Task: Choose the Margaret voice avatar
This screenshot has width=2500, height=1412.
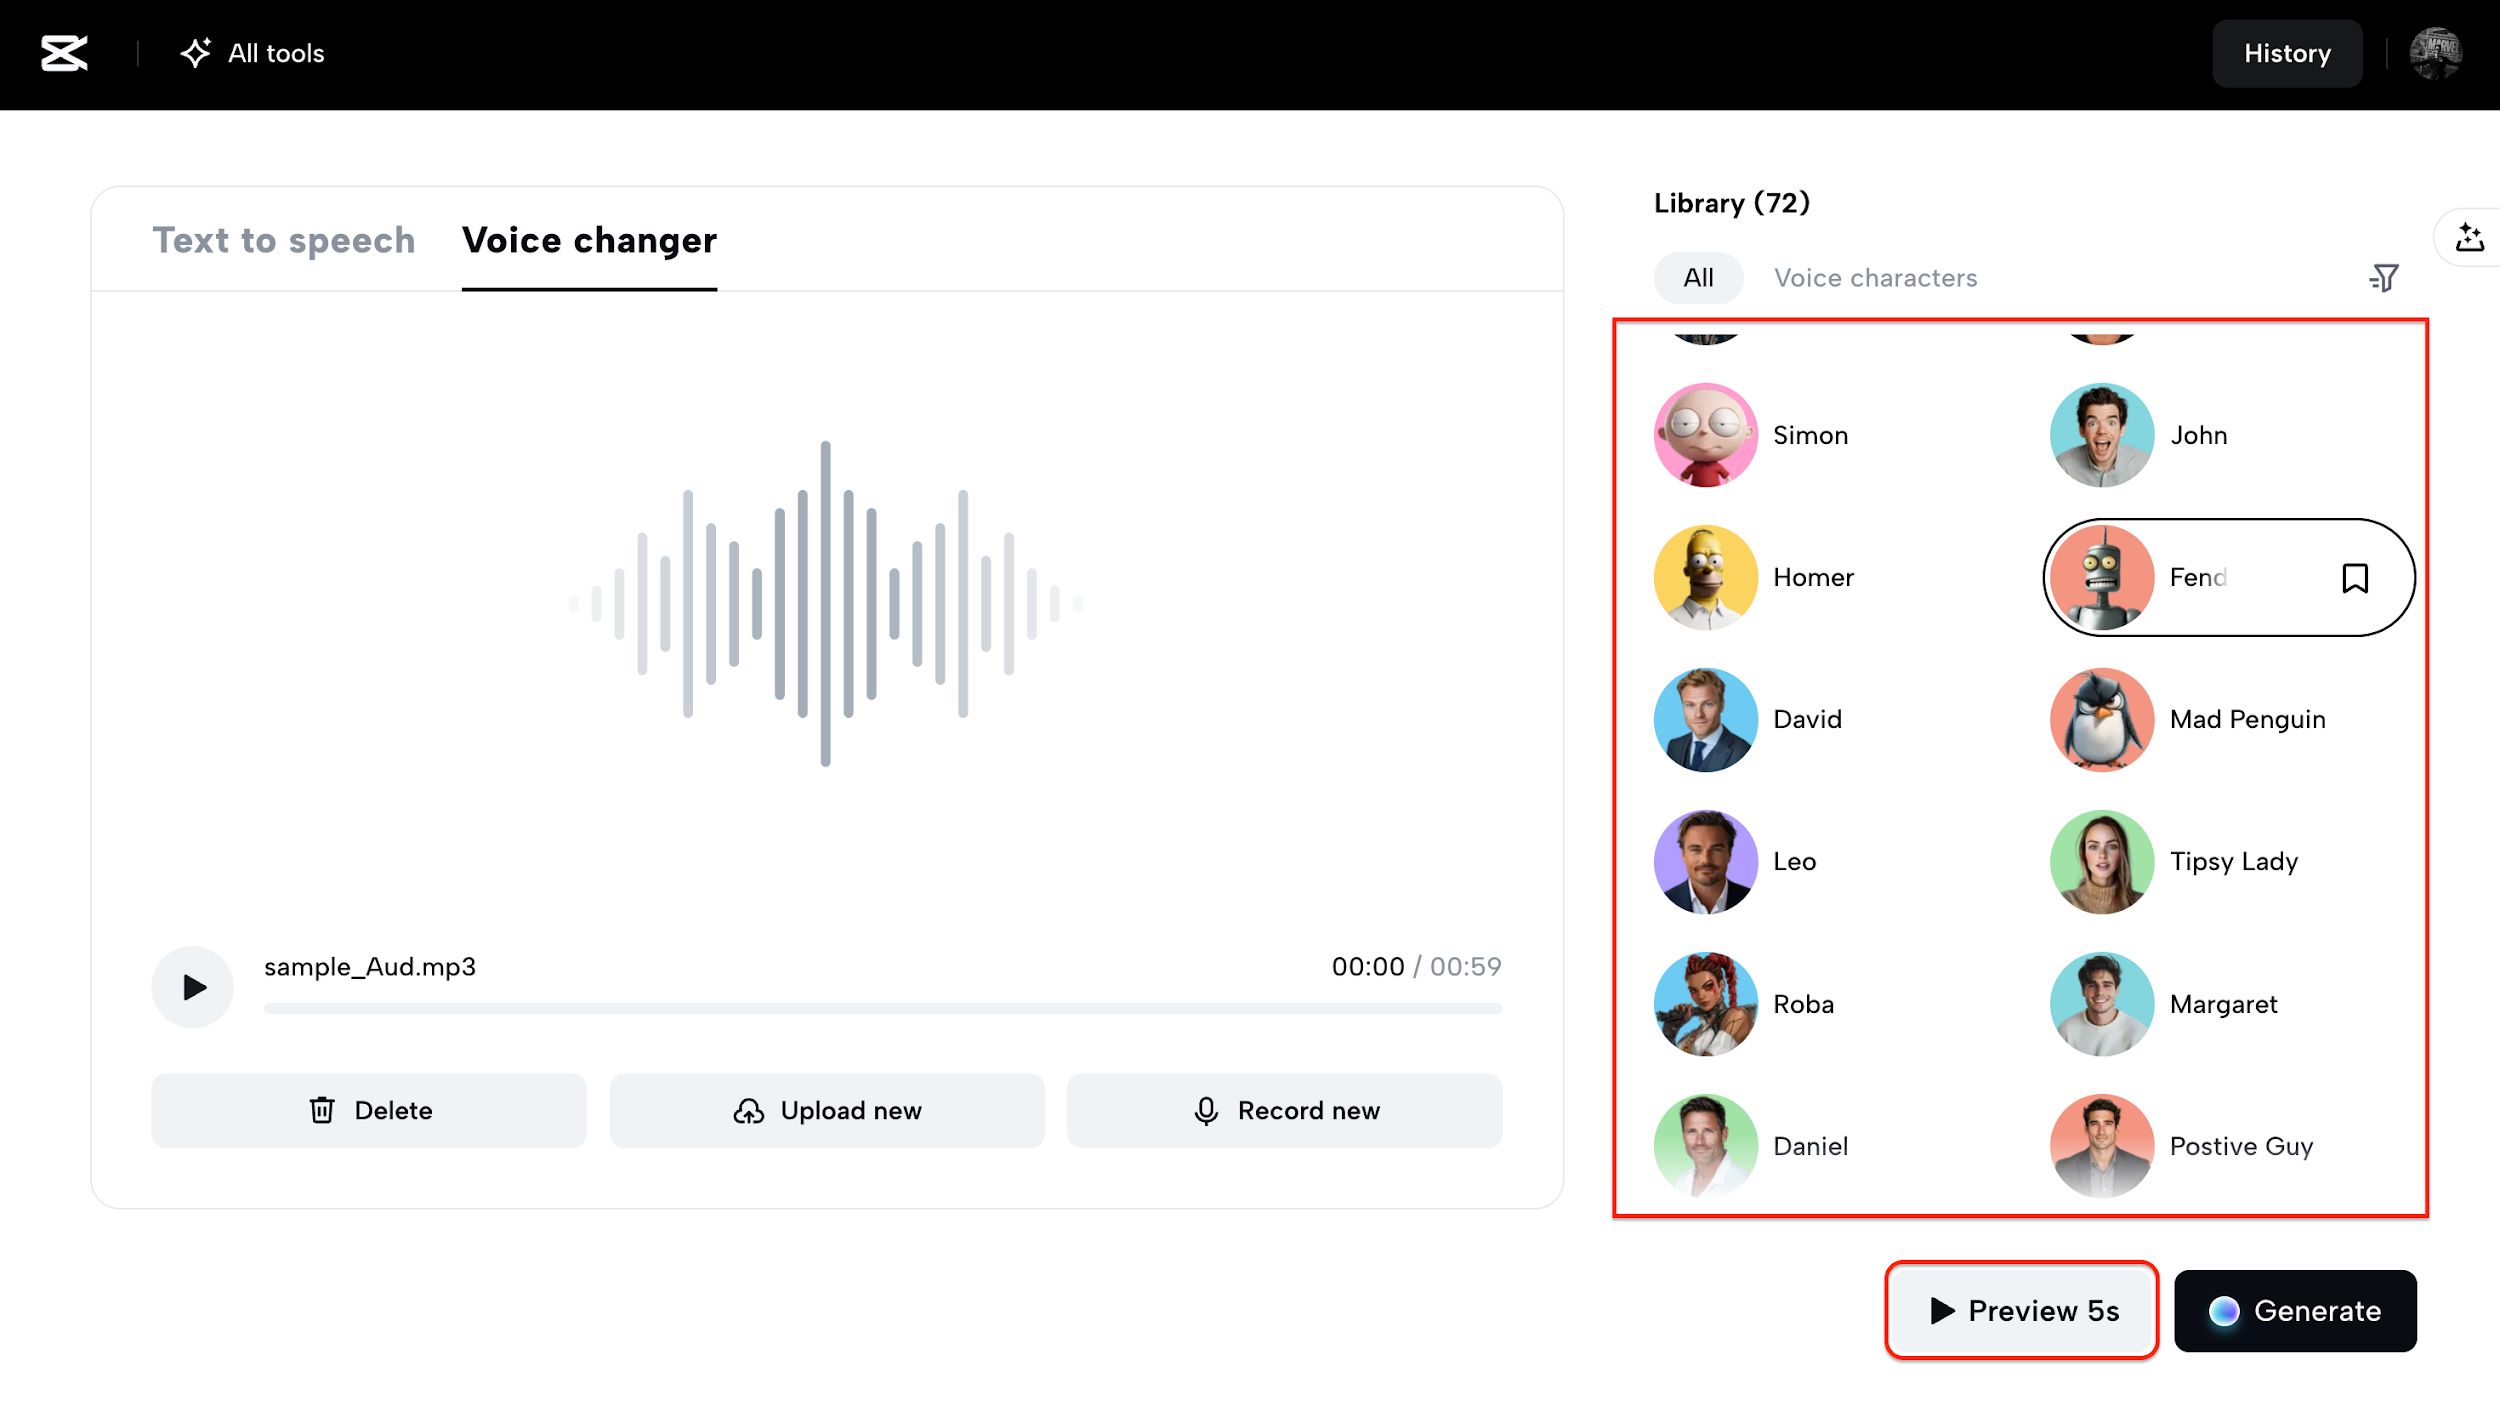Action: pyautogui.click(x=2101, y=1003)
